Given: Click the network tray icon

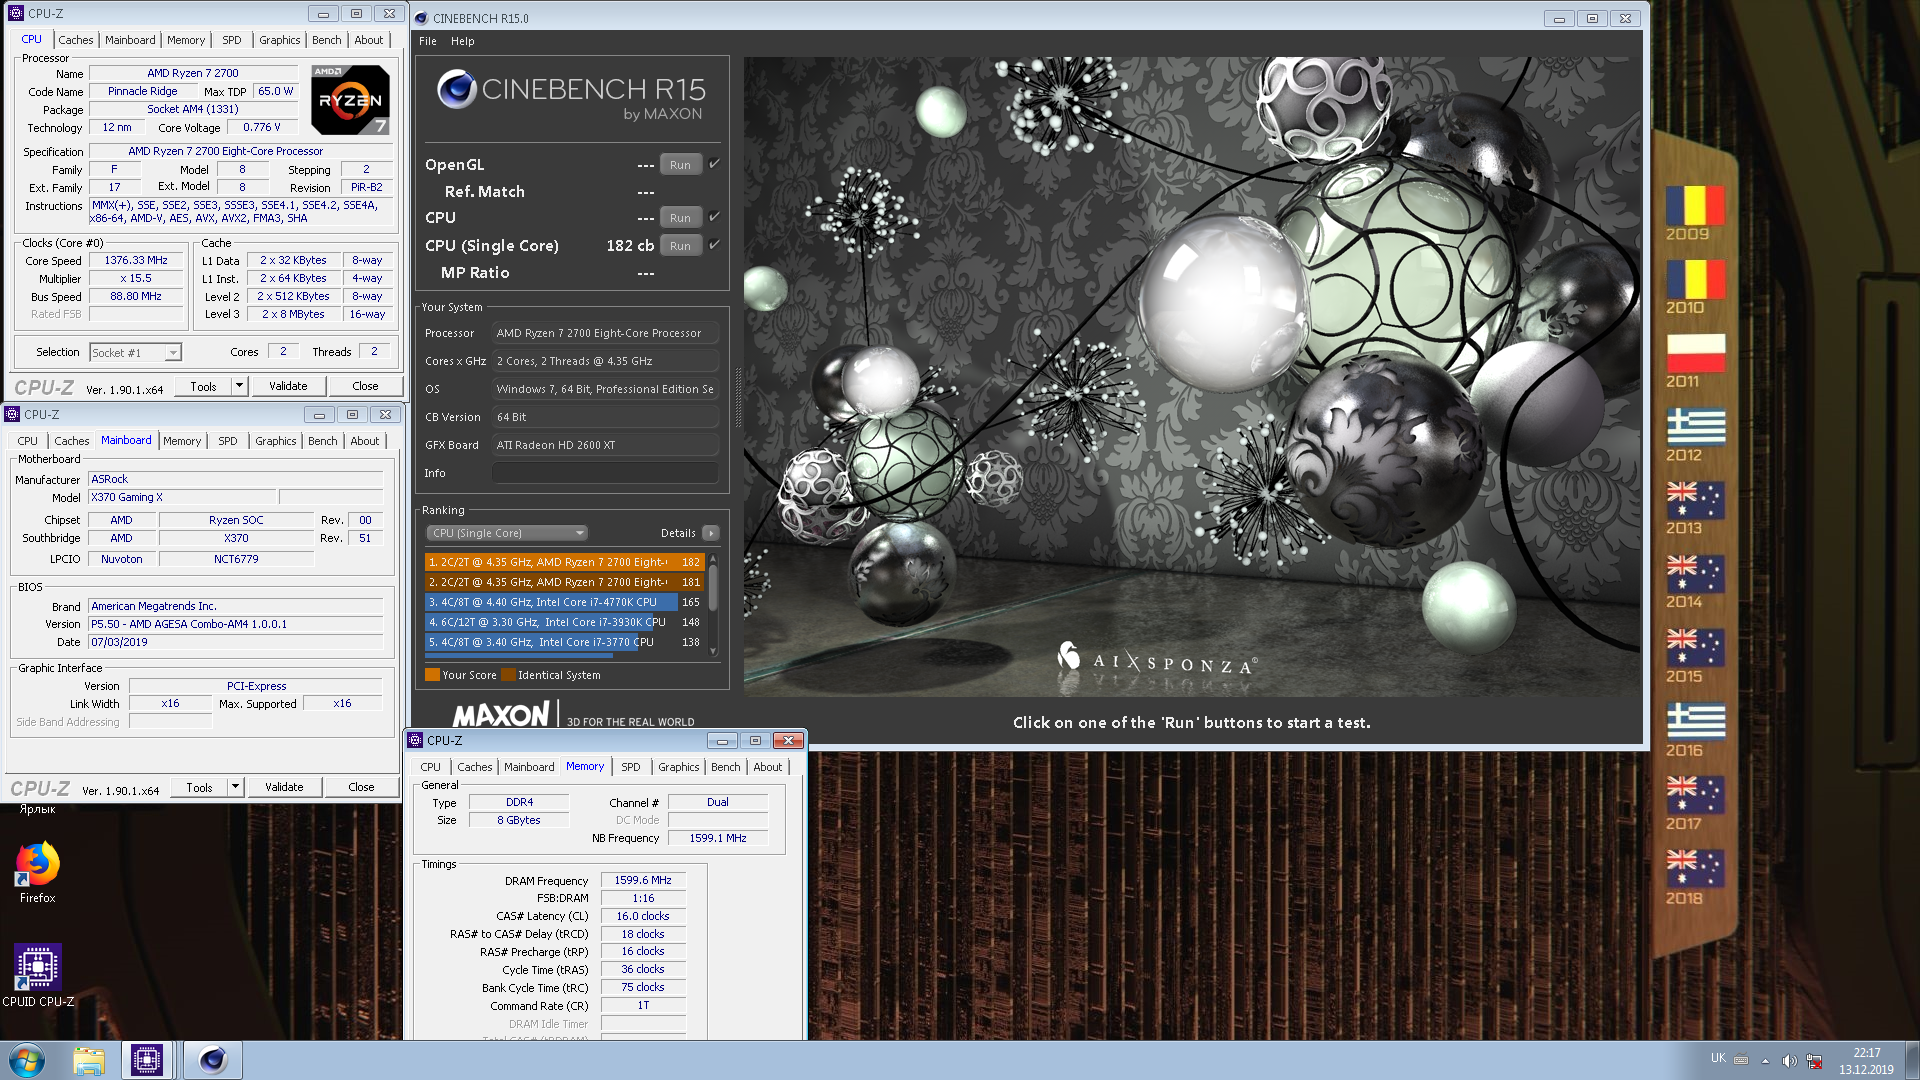Looking at the screenshot, I should pos(1814,1061).
